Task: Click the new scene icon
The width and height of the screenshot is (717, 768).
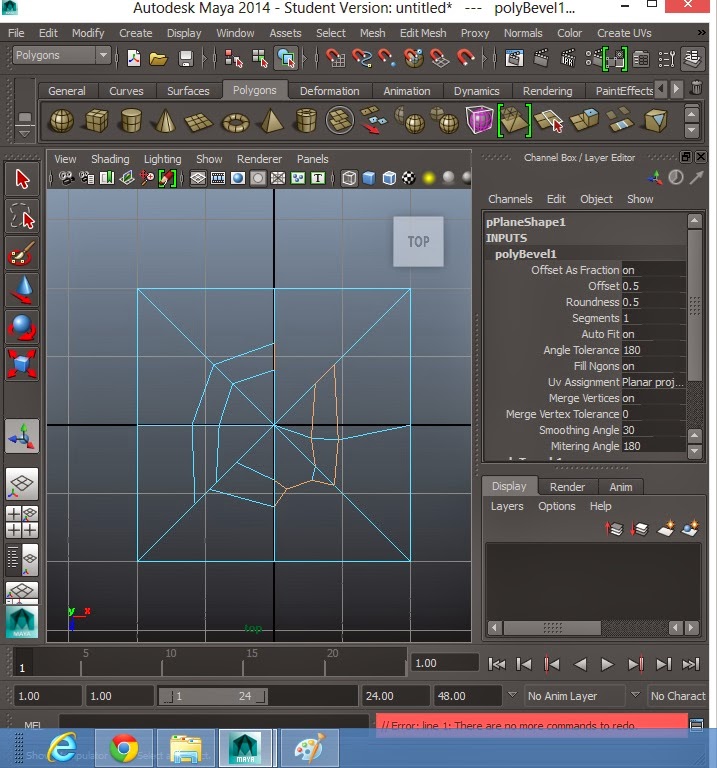Action: point(134,58)
